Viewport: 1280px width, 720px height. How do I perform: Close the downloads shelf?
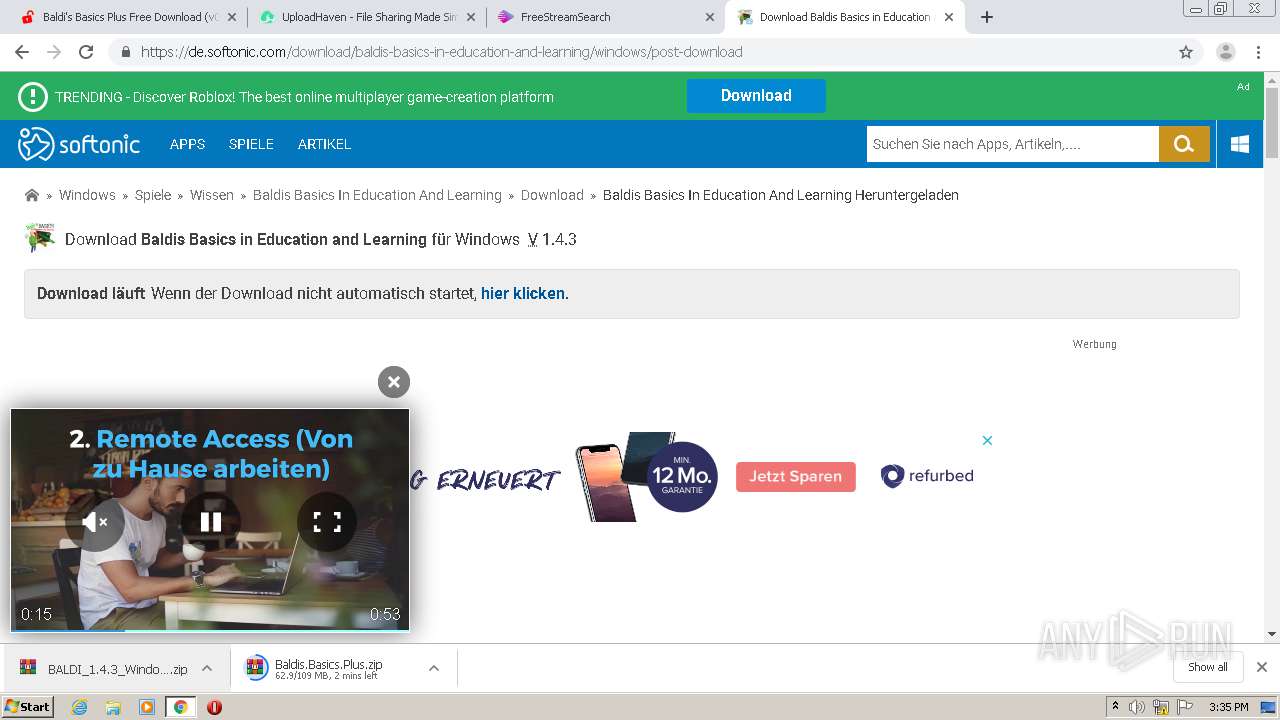1262,667
